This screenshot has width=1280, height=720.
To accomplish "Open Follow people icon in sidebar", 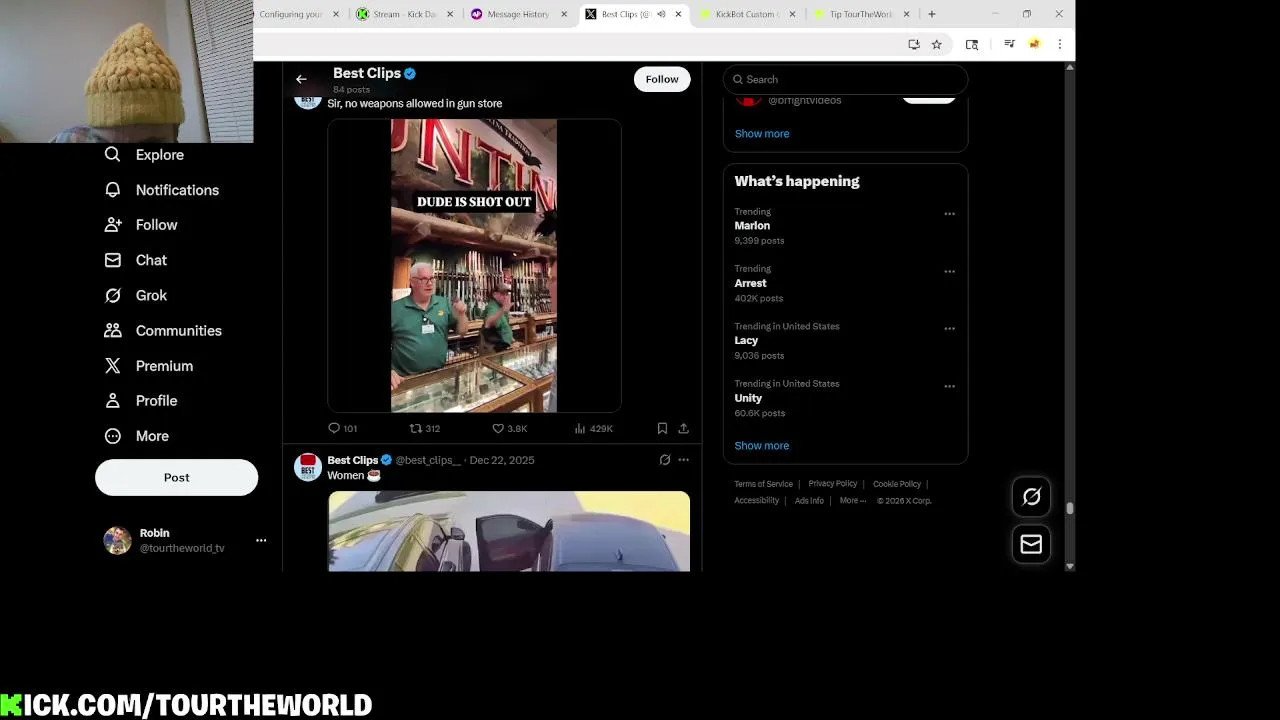I will point(113,225).
